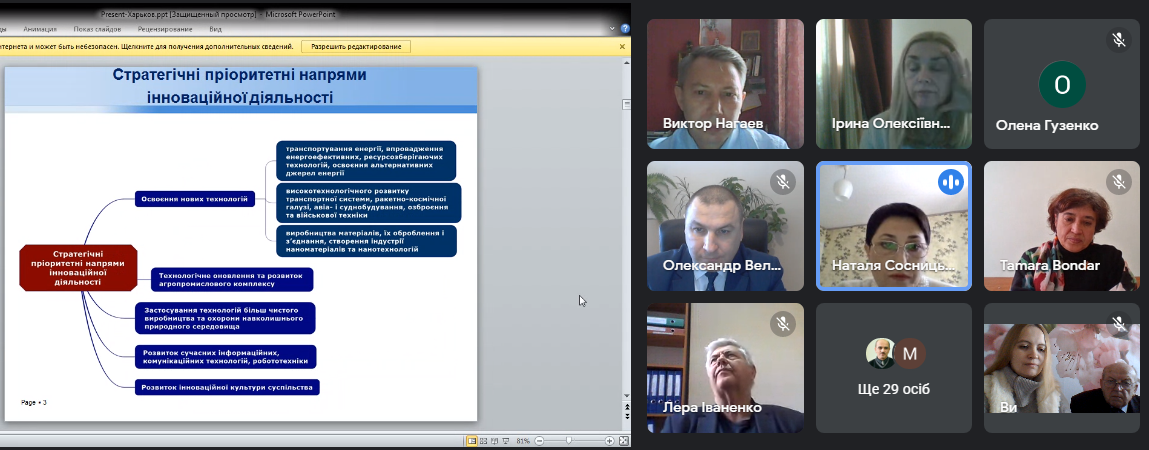This screenshot has height=450, width=1149.
Task: Click the vertical scrollbar down arrow in PowerPoint
Action: point(627,396)
